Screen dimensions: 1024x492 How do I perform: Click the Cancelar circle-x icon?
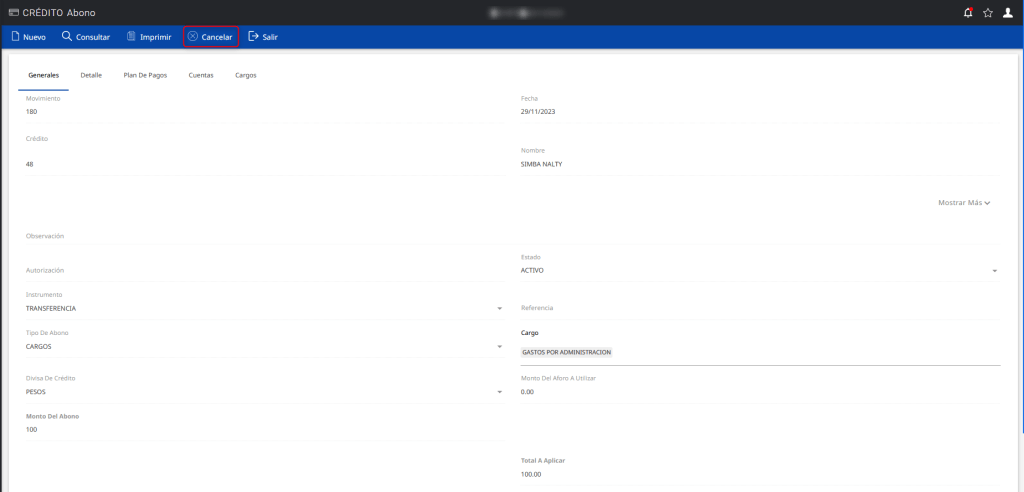tap(193, 37)
